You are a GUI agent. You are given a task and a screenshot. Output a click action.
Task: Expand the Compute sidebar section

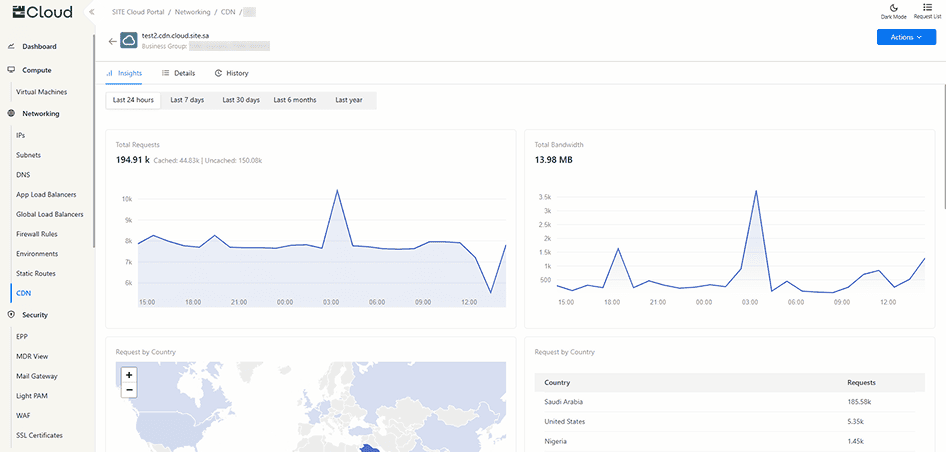(x=37, y=70)
